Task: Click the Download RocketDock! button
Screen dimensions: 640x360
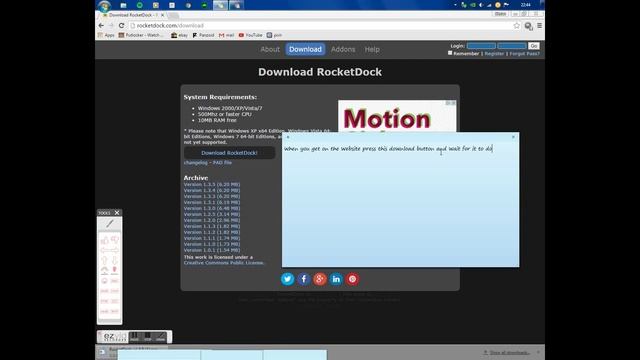Action: [229, 153]
